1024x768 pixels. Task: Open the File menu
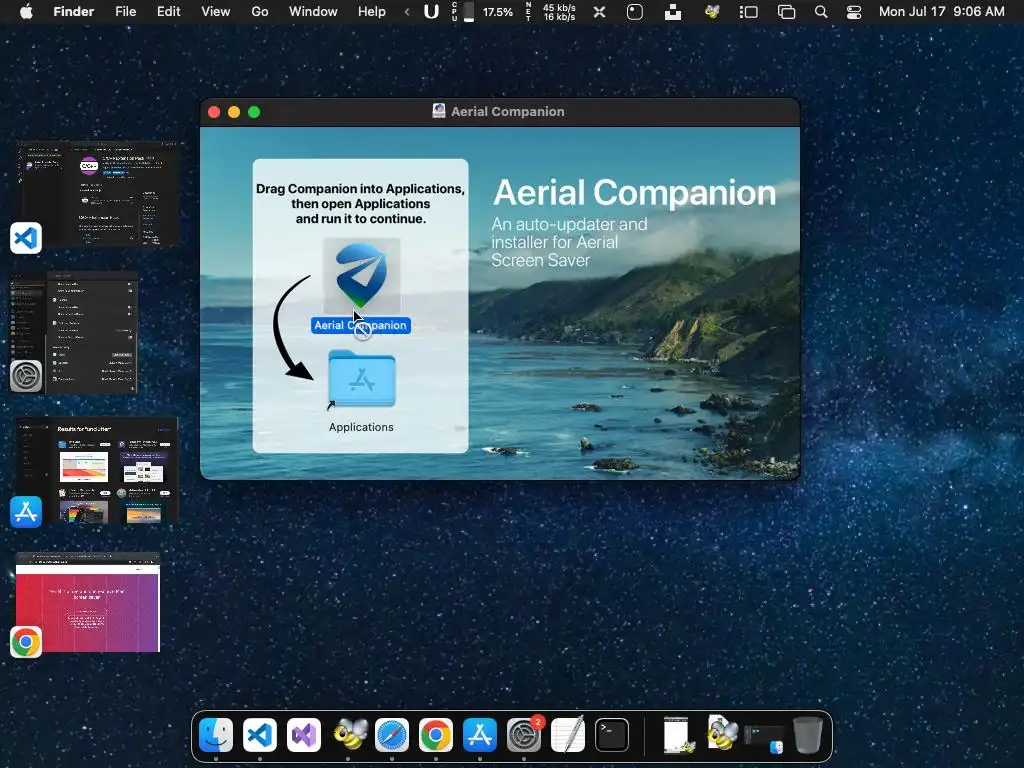[x=125, y=12]
